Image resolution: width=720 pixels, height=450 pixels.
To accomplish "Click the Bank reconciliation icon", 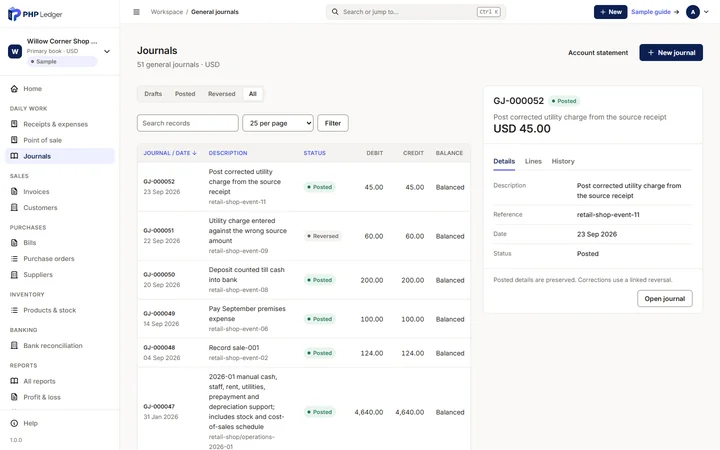I will point(14,345).
